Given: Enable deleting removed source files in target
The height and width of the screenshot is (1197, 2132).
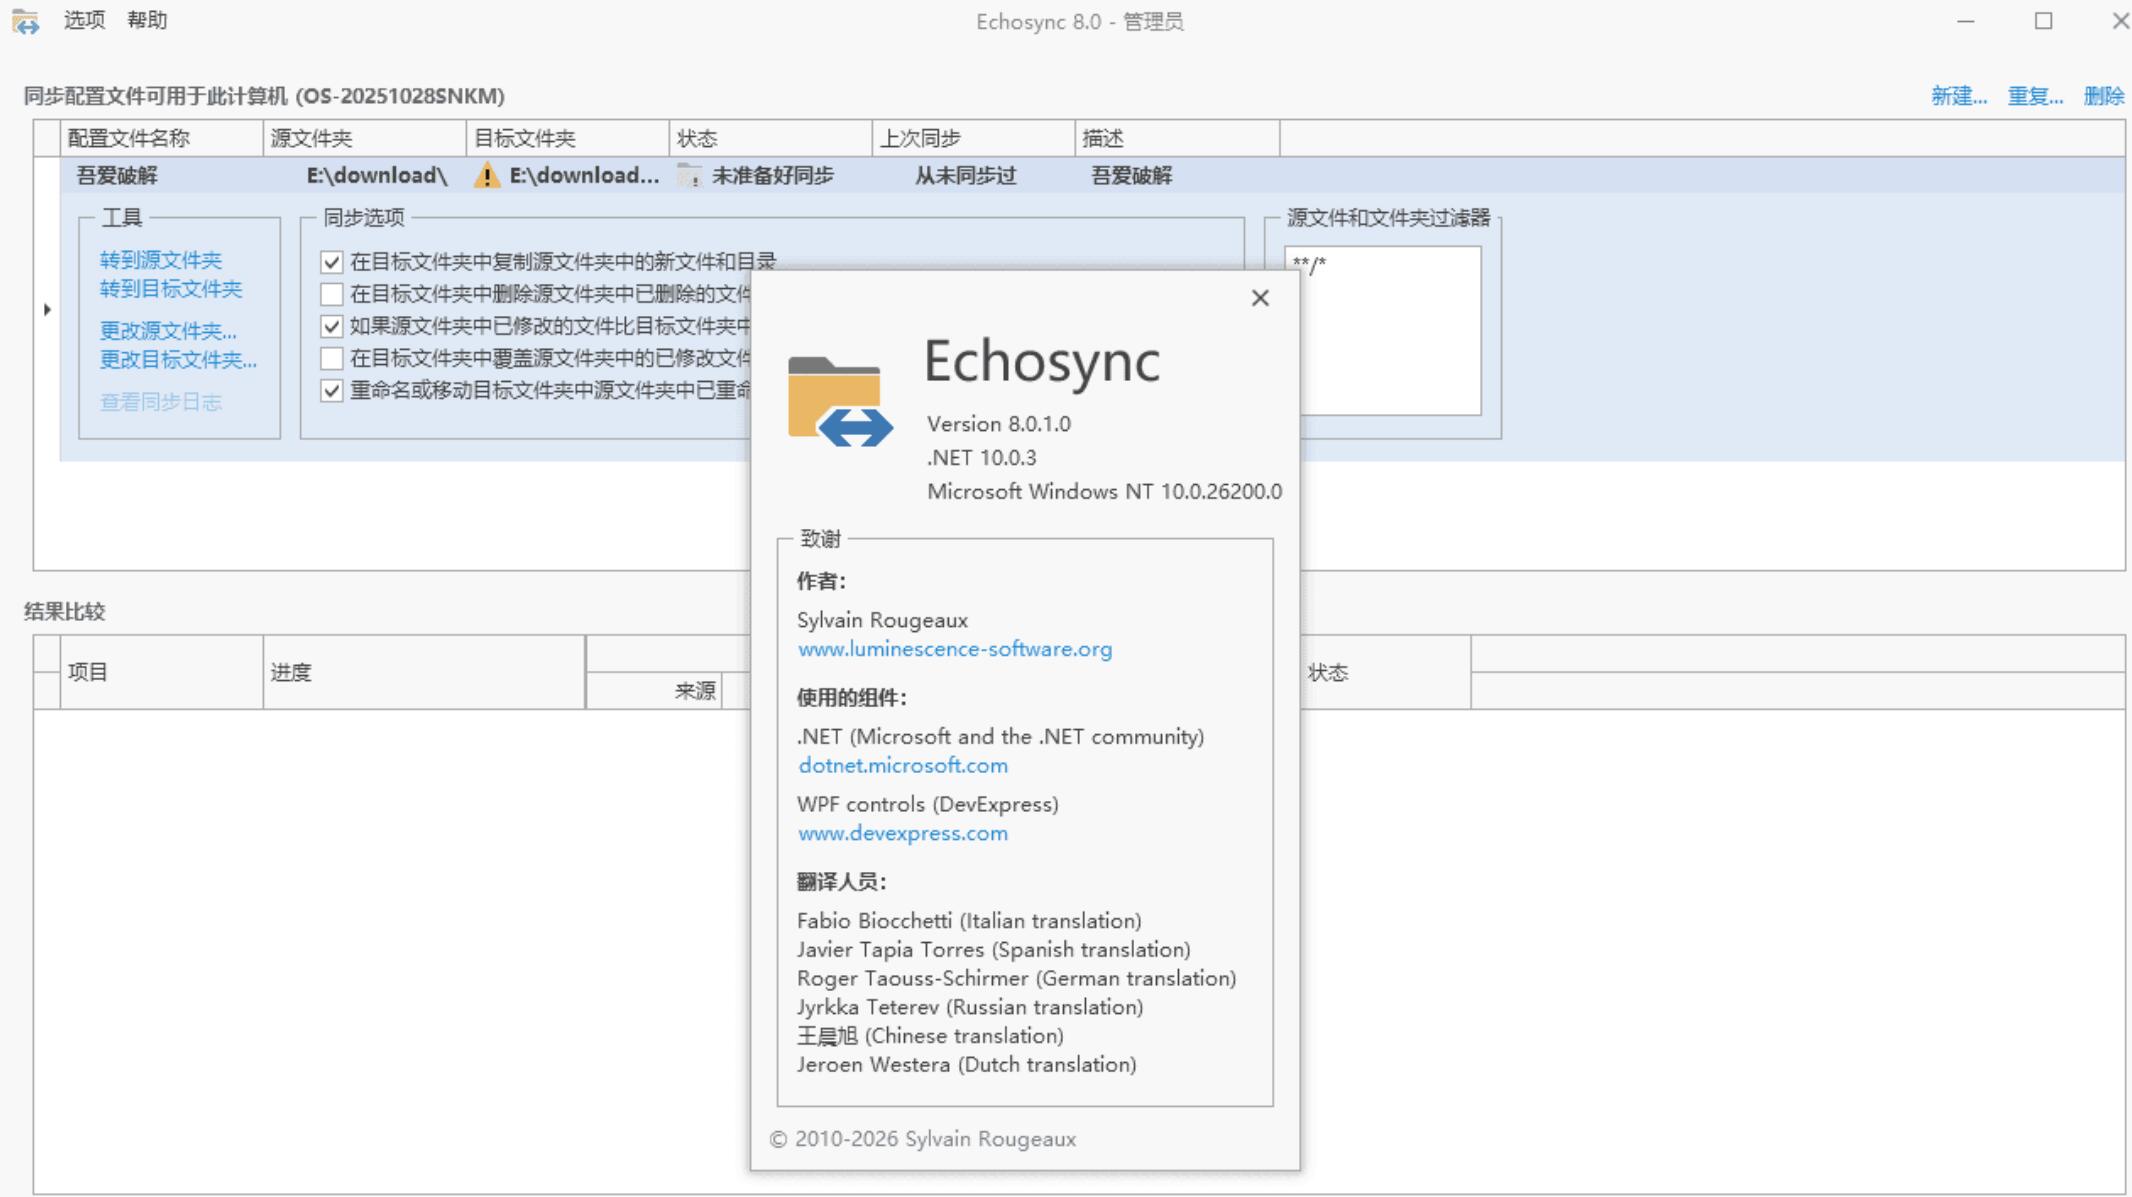Looking at the screenshot, I should coord(332,294).
